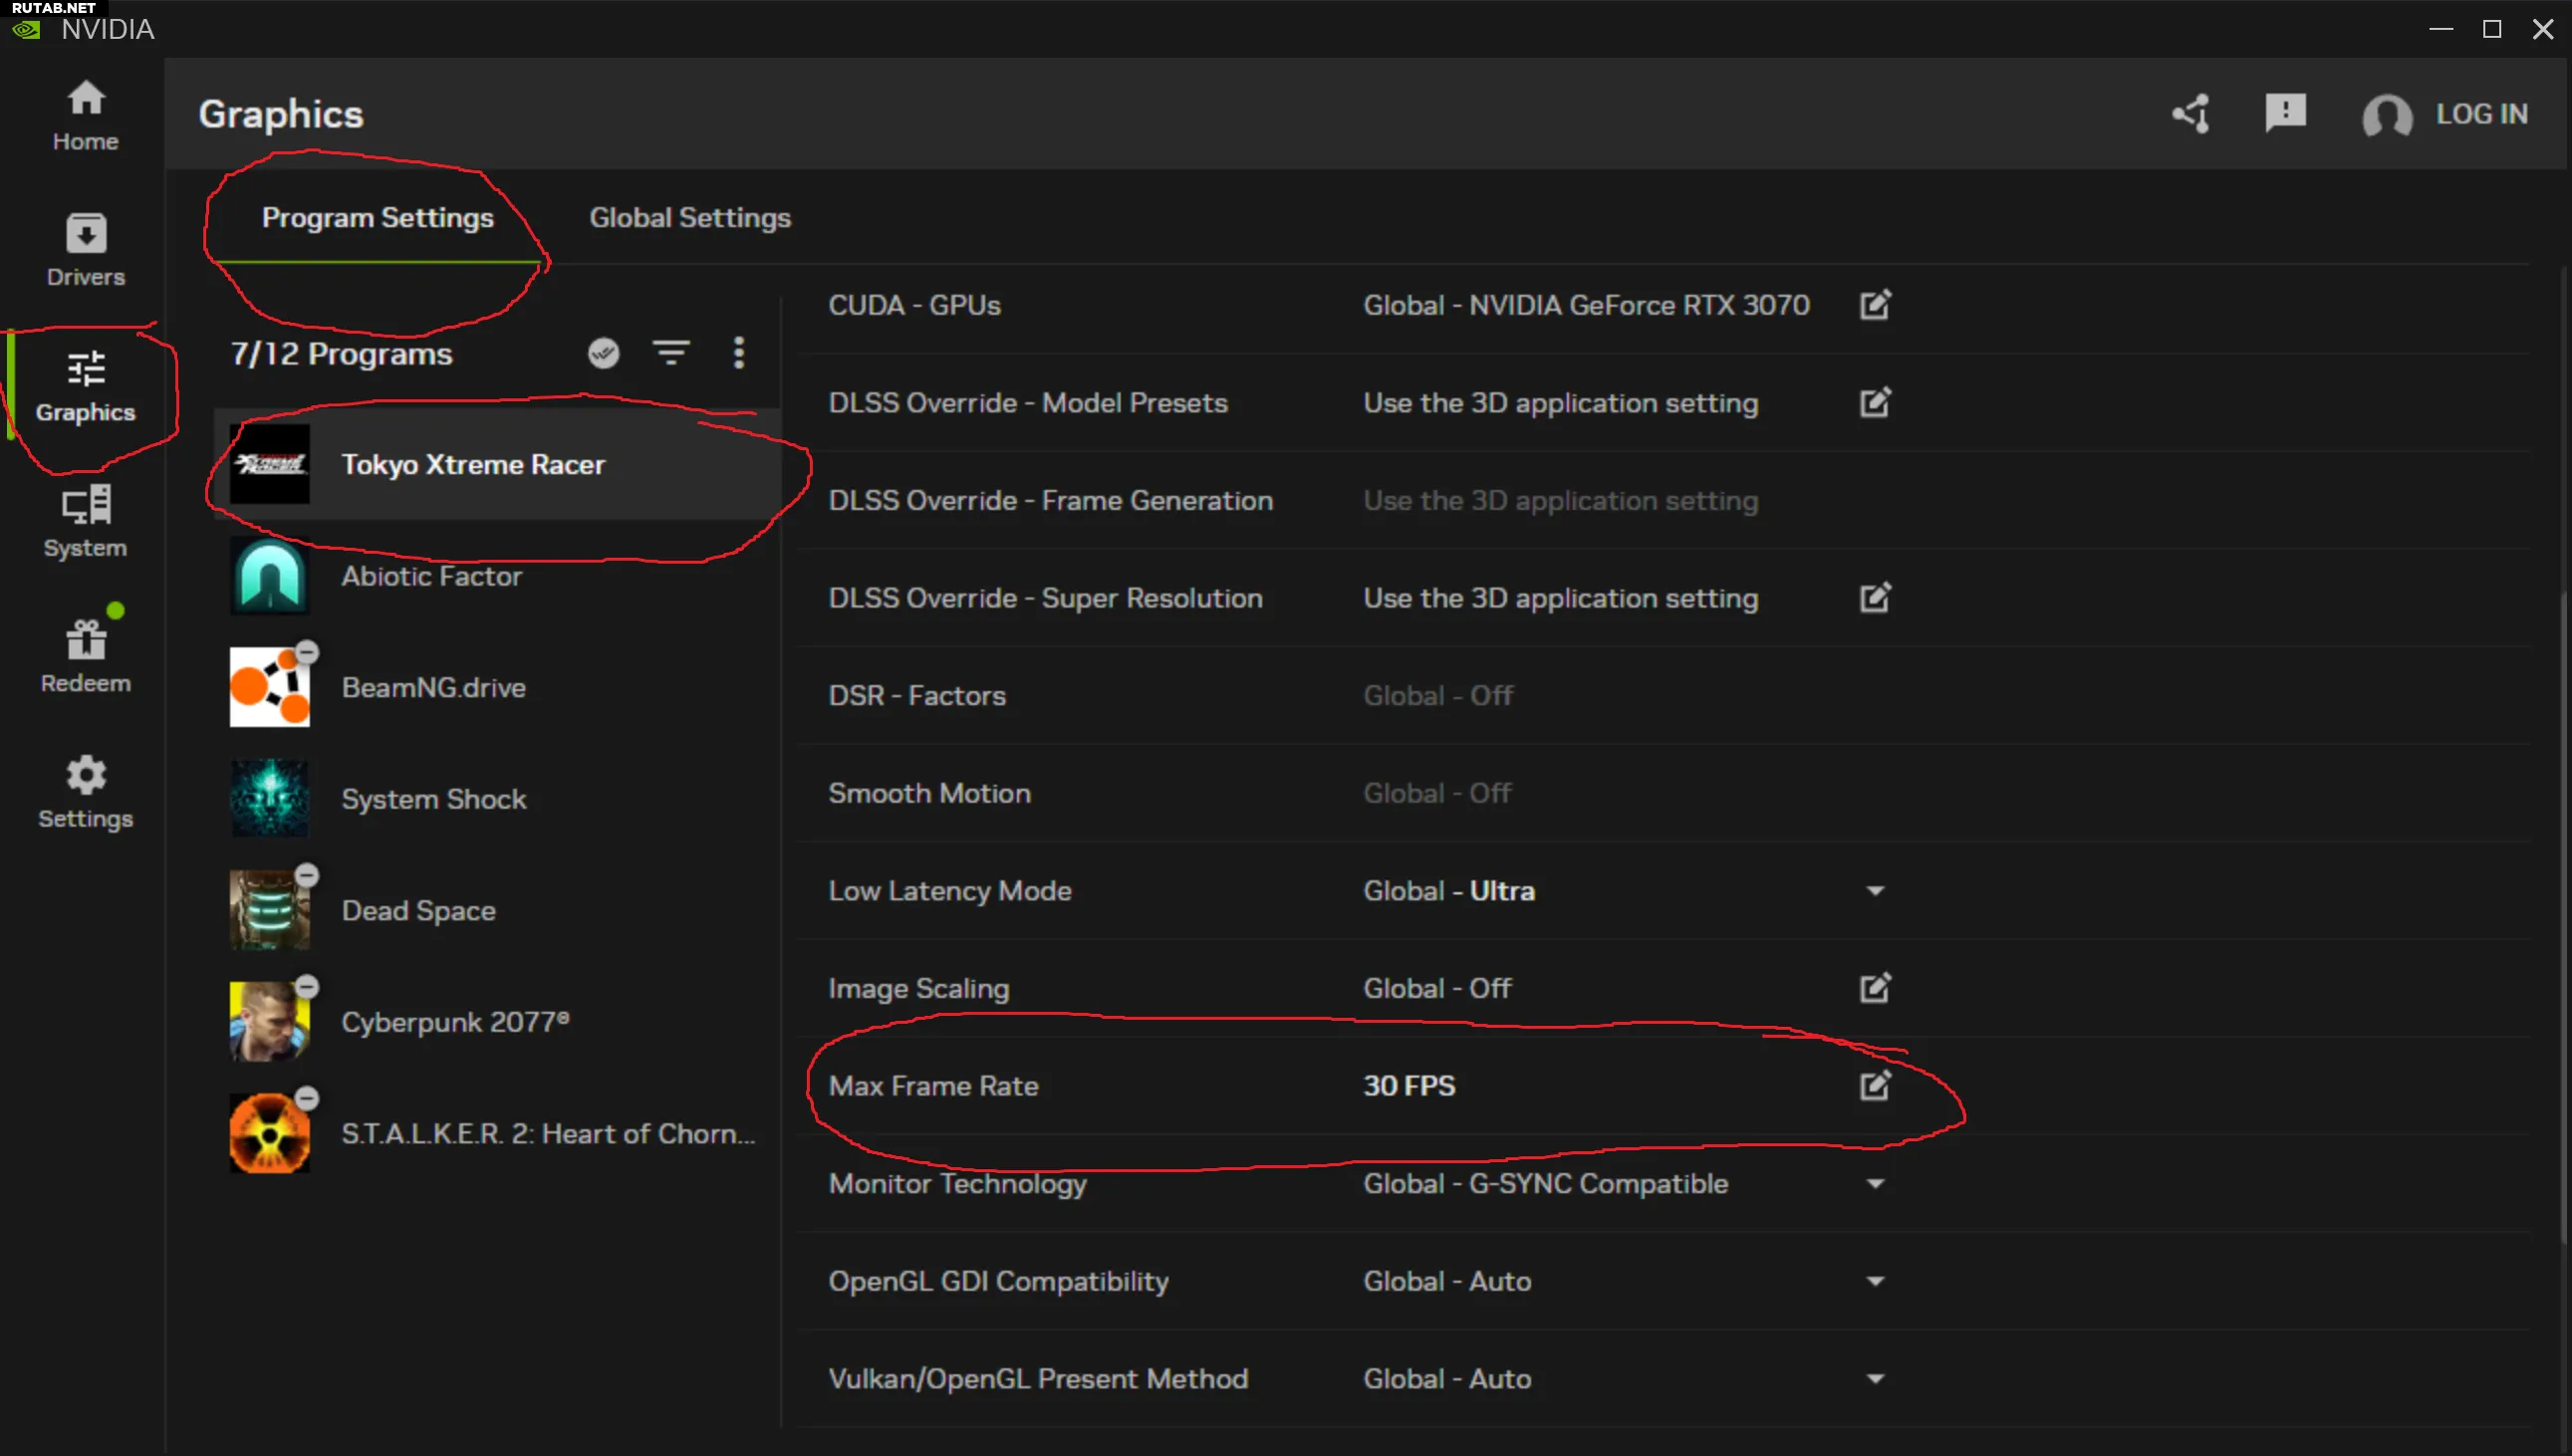Click the send feedback icon

pos(2285,113)
